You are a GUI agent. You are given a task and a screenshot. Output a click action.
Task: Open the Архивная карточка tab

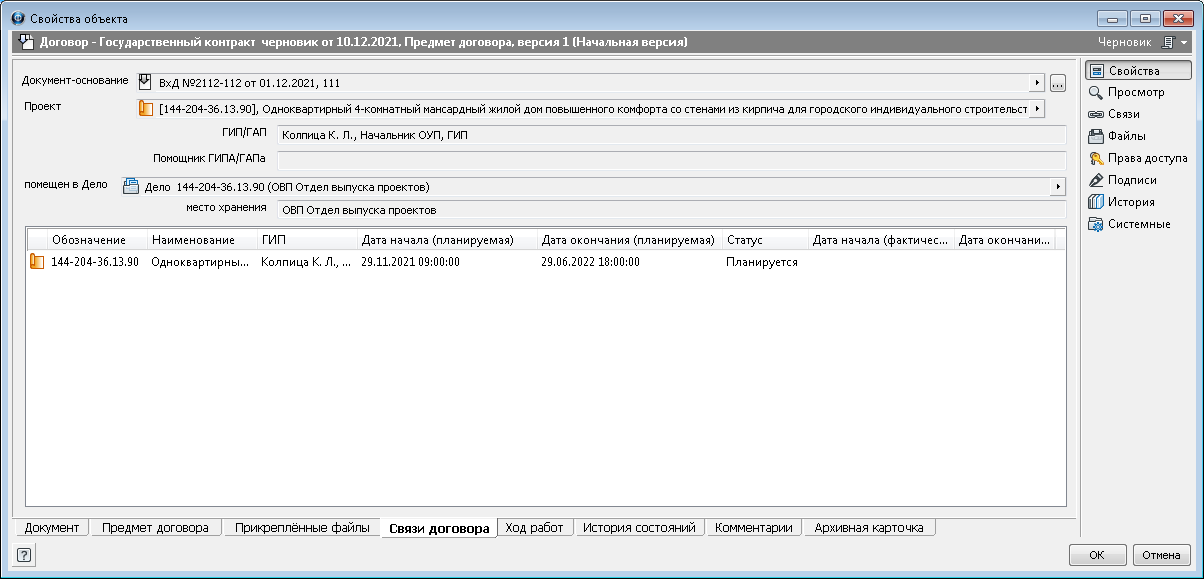(x=868, y=528)
